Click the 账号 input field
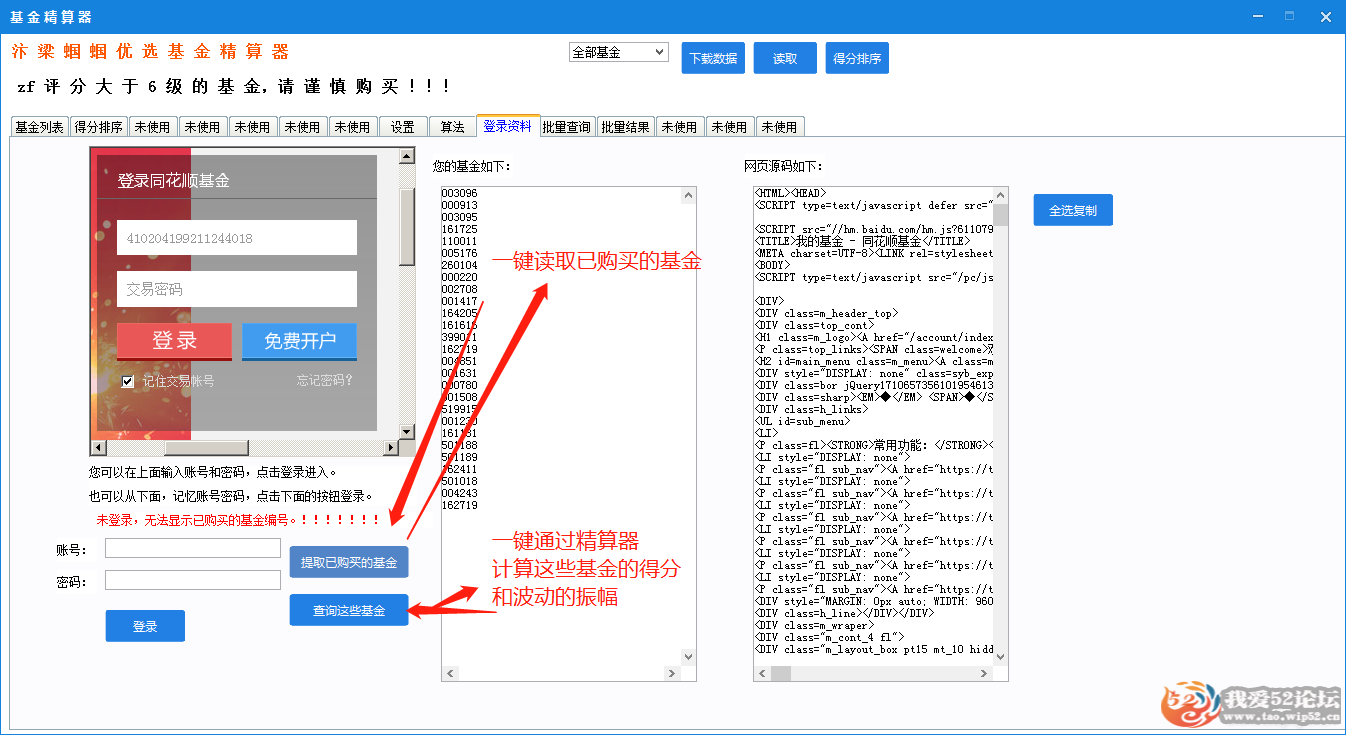 click(193, 548)
